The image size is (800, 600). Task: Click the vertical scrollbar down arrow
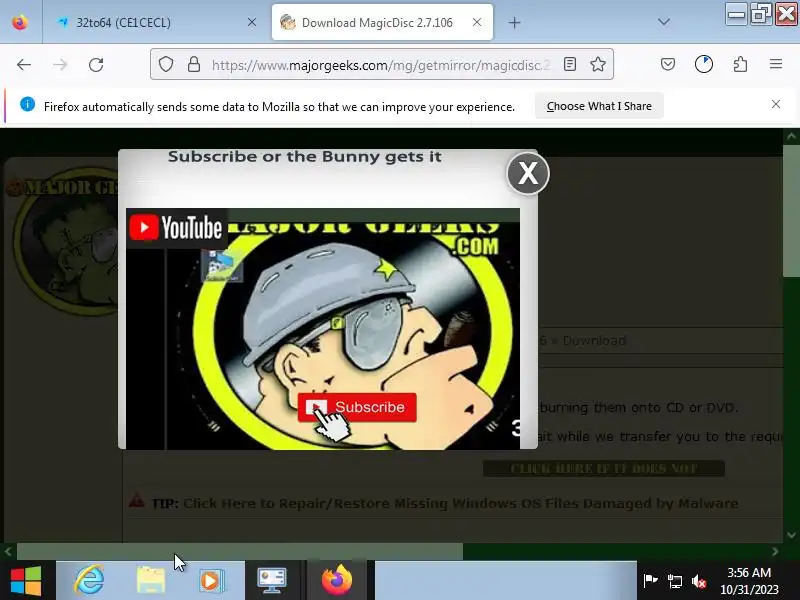[791, 535]
